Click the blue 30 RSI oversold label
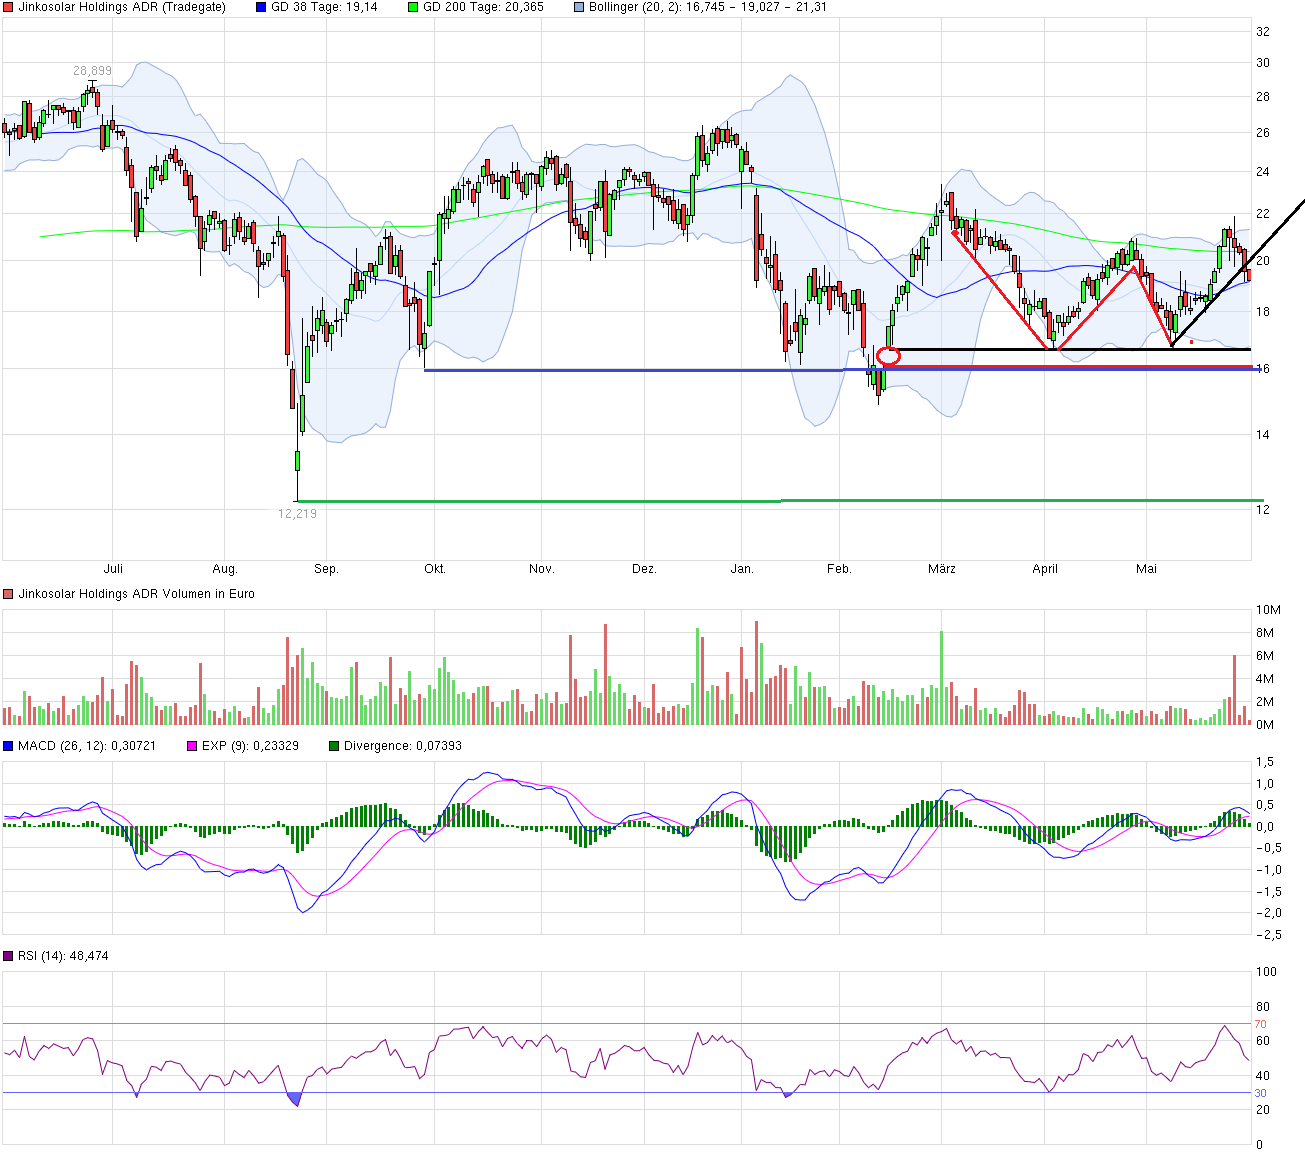The image size is (1305, 1158). point(1261,1093)
